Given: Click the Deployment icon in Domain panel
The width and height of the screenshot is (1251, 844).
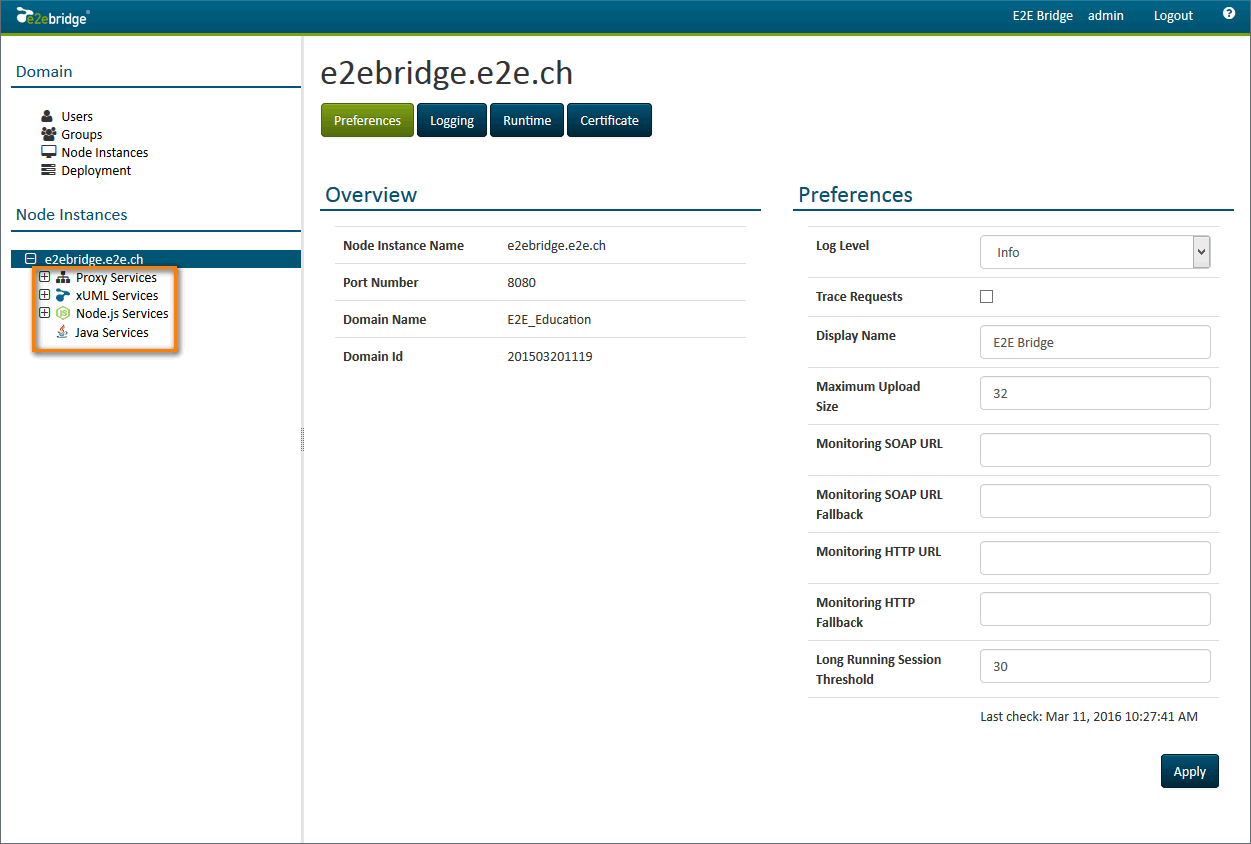Looking at the screenshot, I should tap(48, 170).
